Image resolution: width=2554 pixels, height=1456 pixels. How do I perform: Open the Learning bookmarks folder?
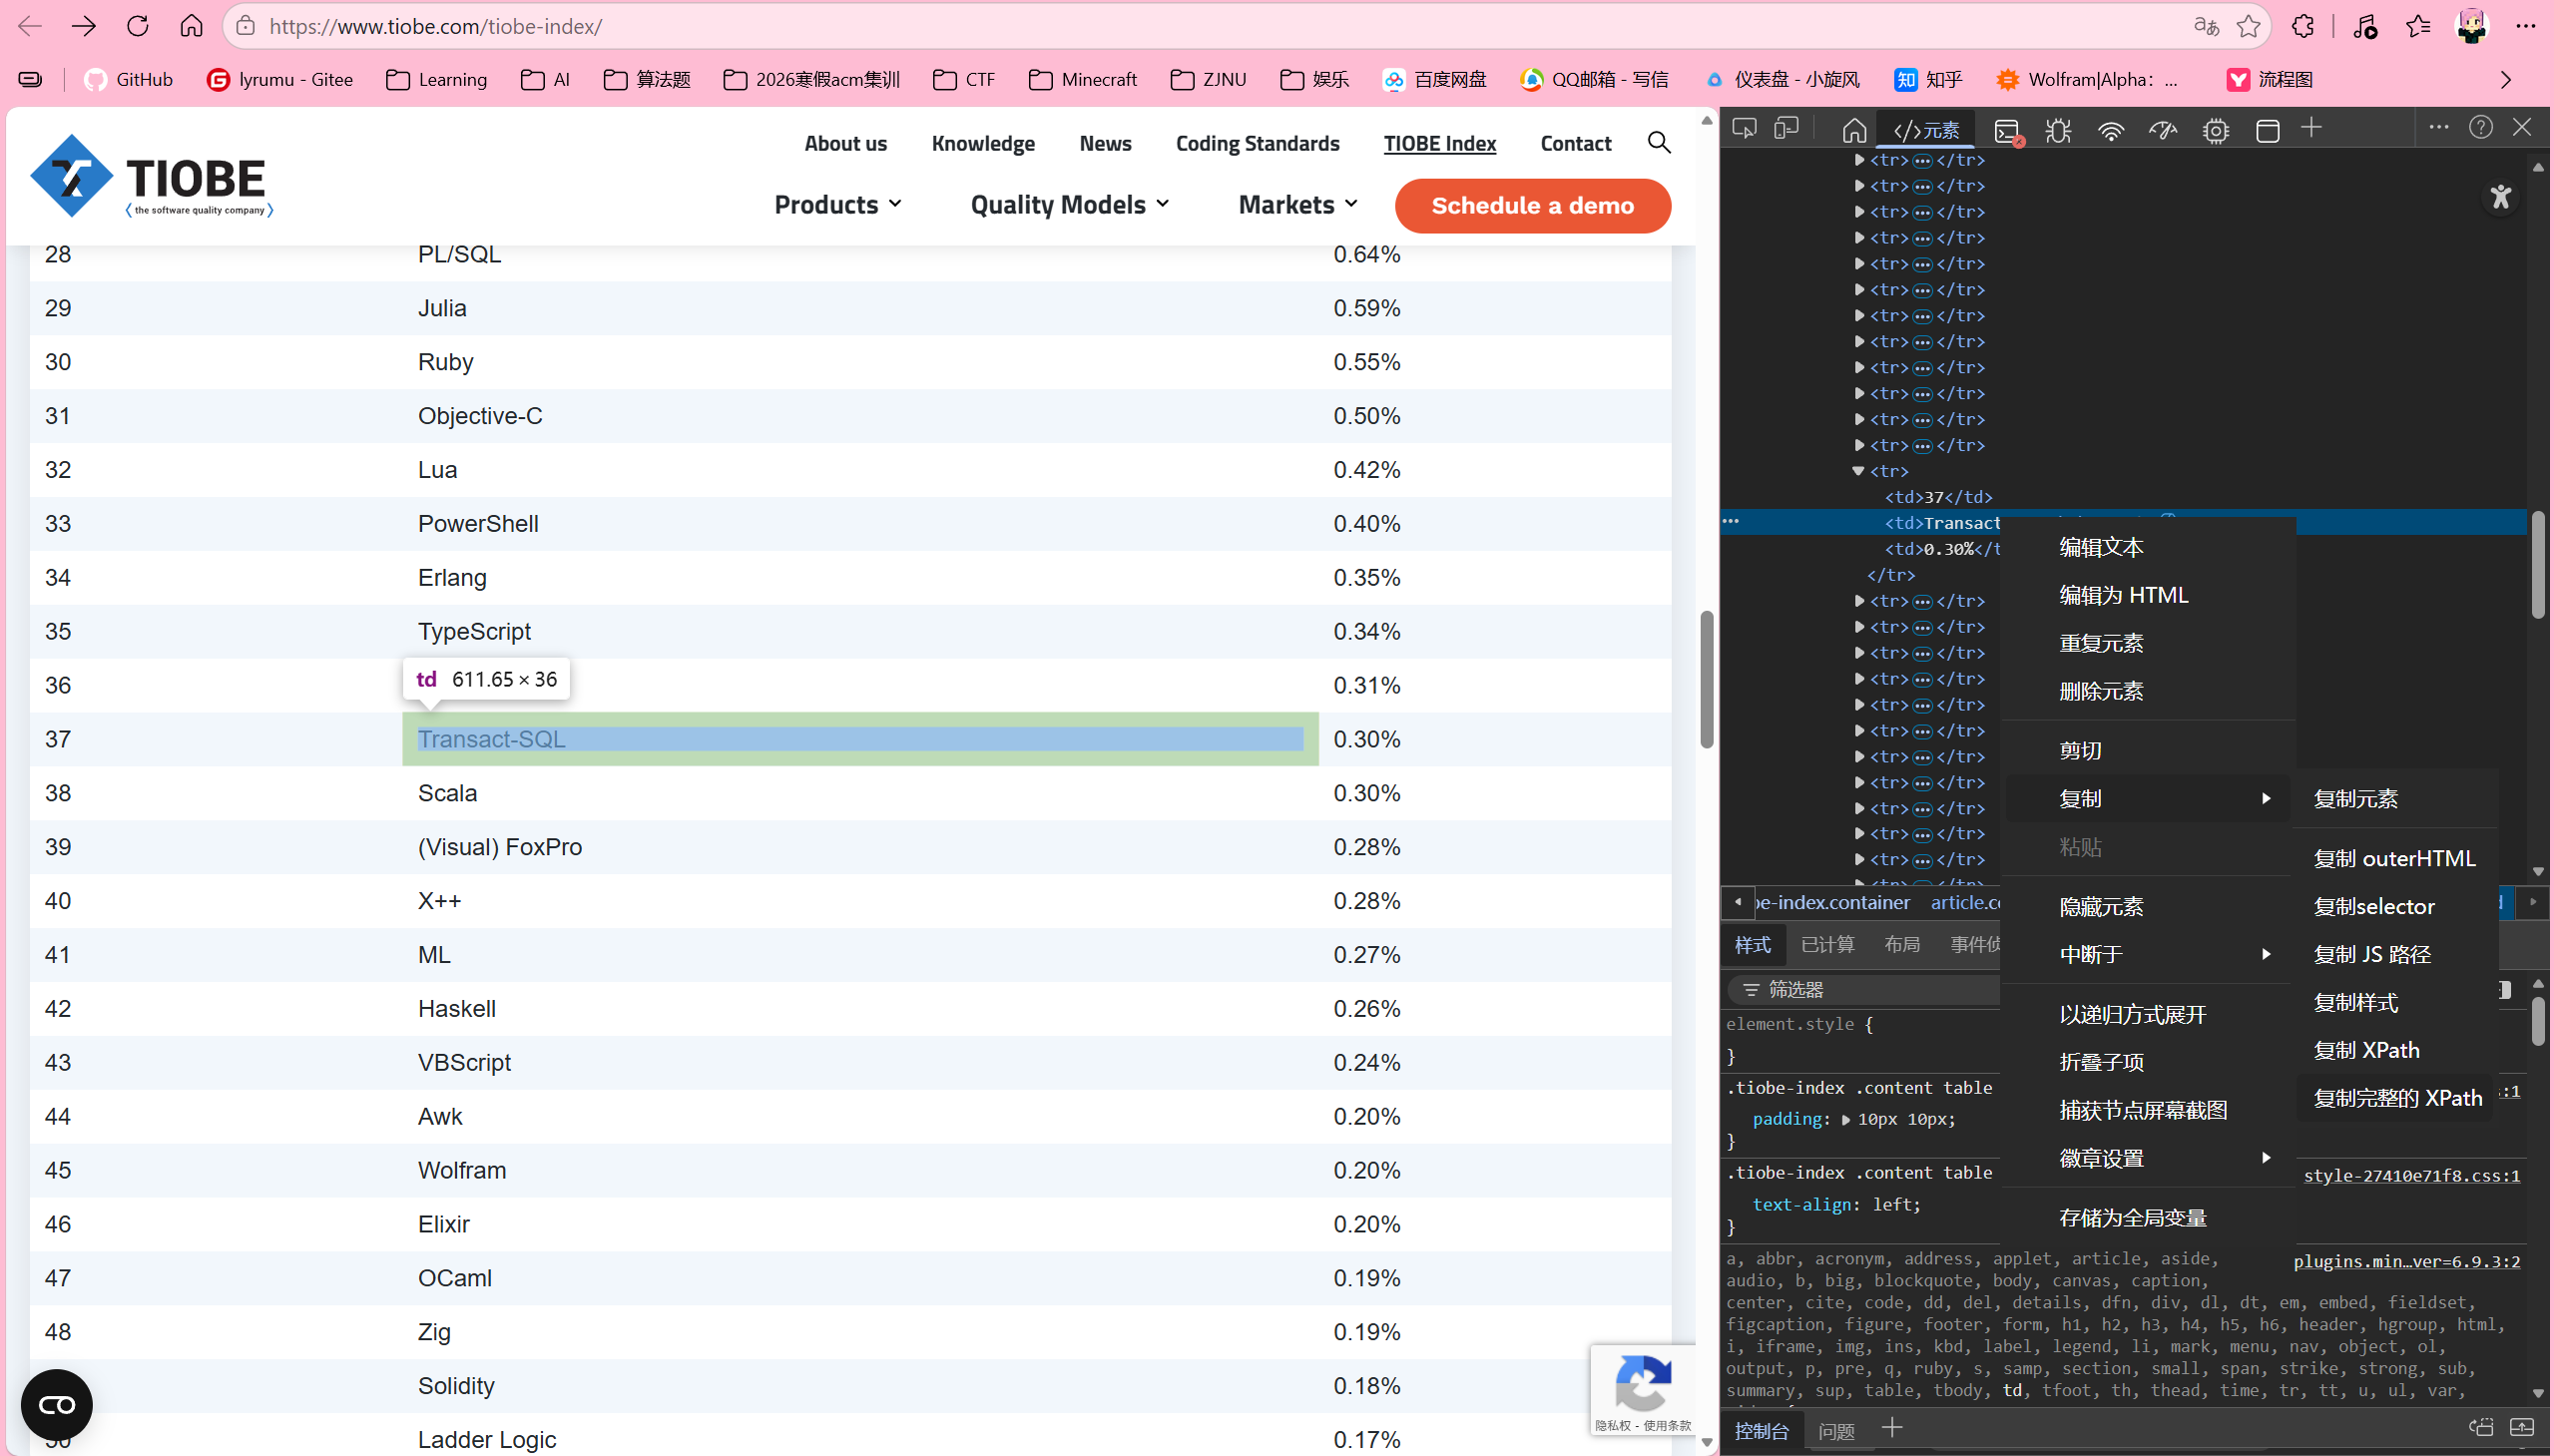(x=437, y=79)
